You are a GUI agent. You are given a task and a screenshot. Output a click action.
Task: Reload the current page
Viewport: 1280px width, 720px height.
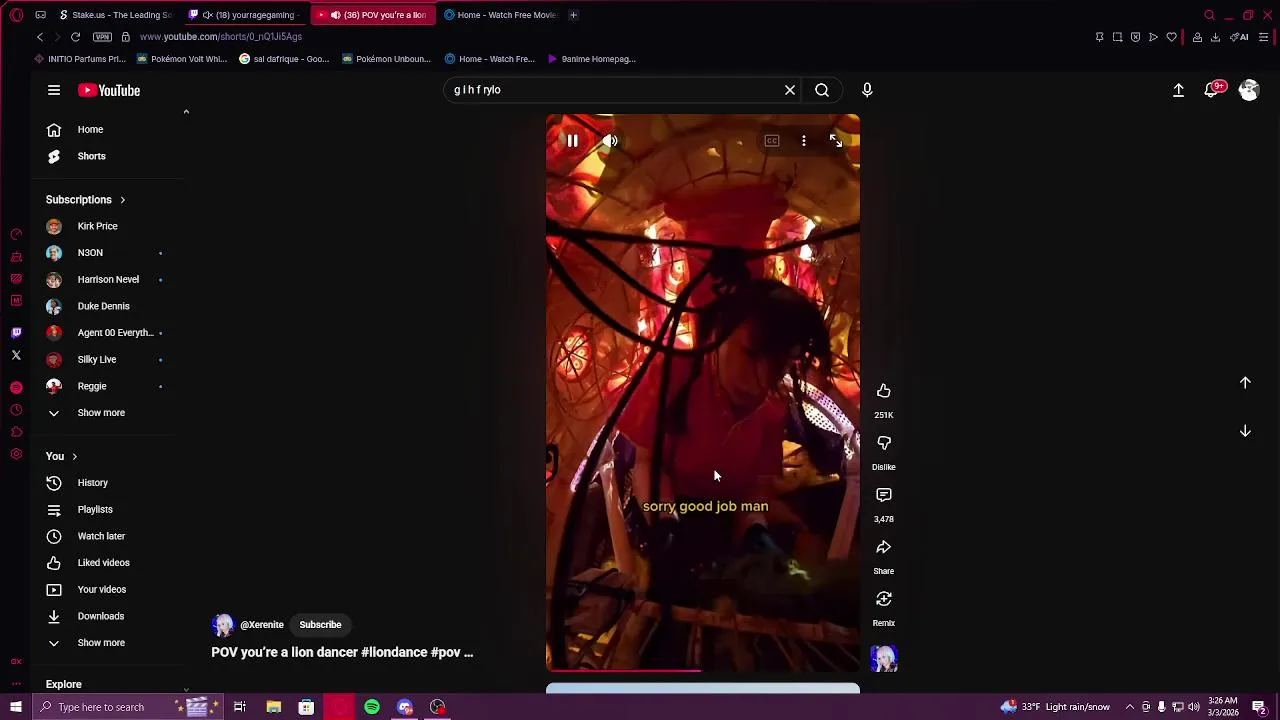point(75,37)
